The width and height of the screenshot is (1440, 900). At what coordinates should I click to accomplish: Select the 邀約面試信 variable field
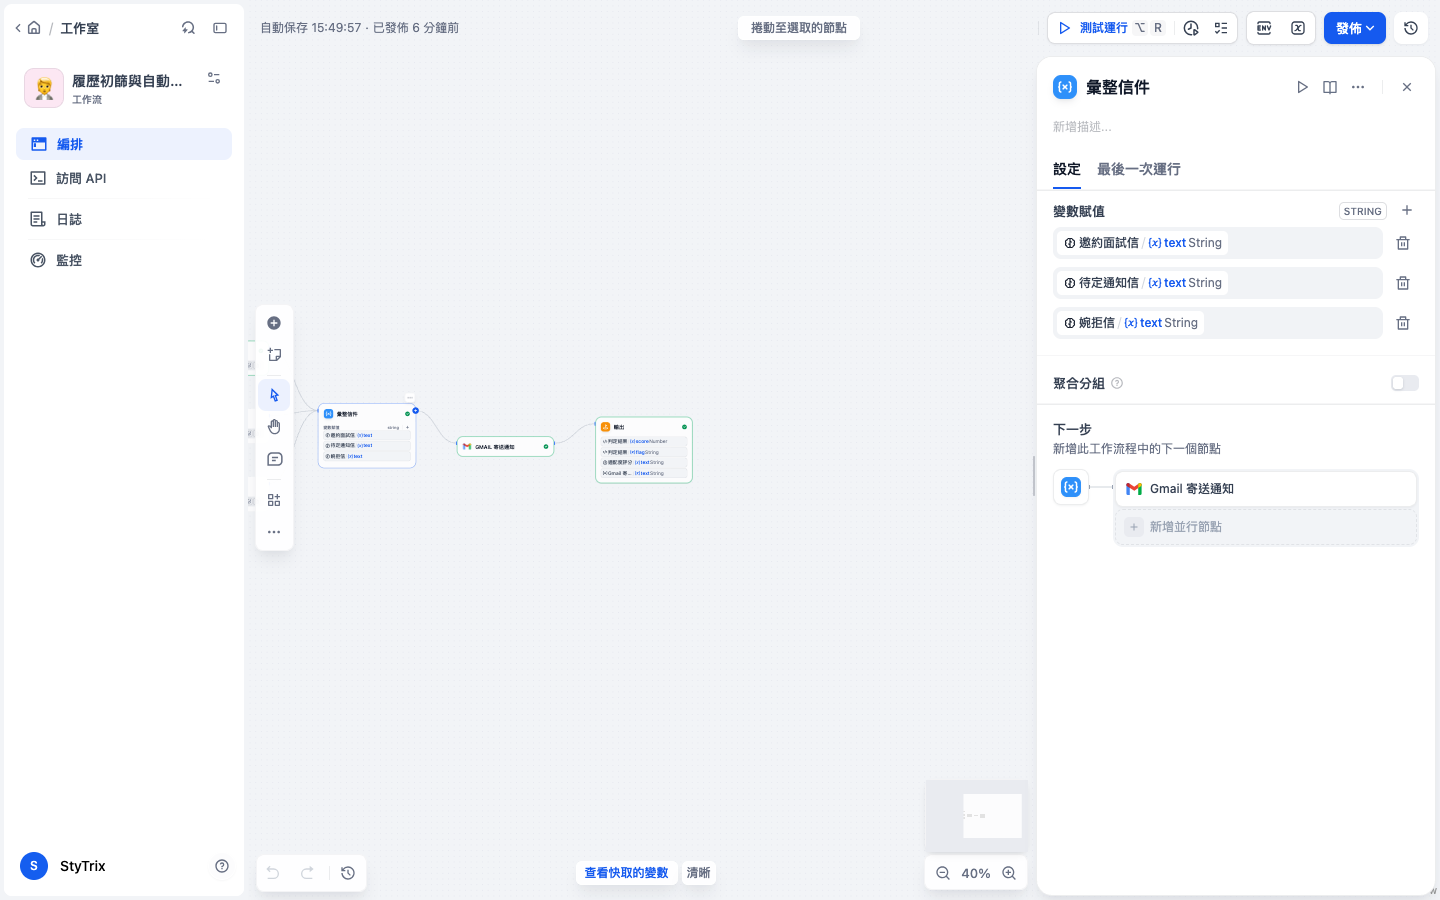(1219, 243)
